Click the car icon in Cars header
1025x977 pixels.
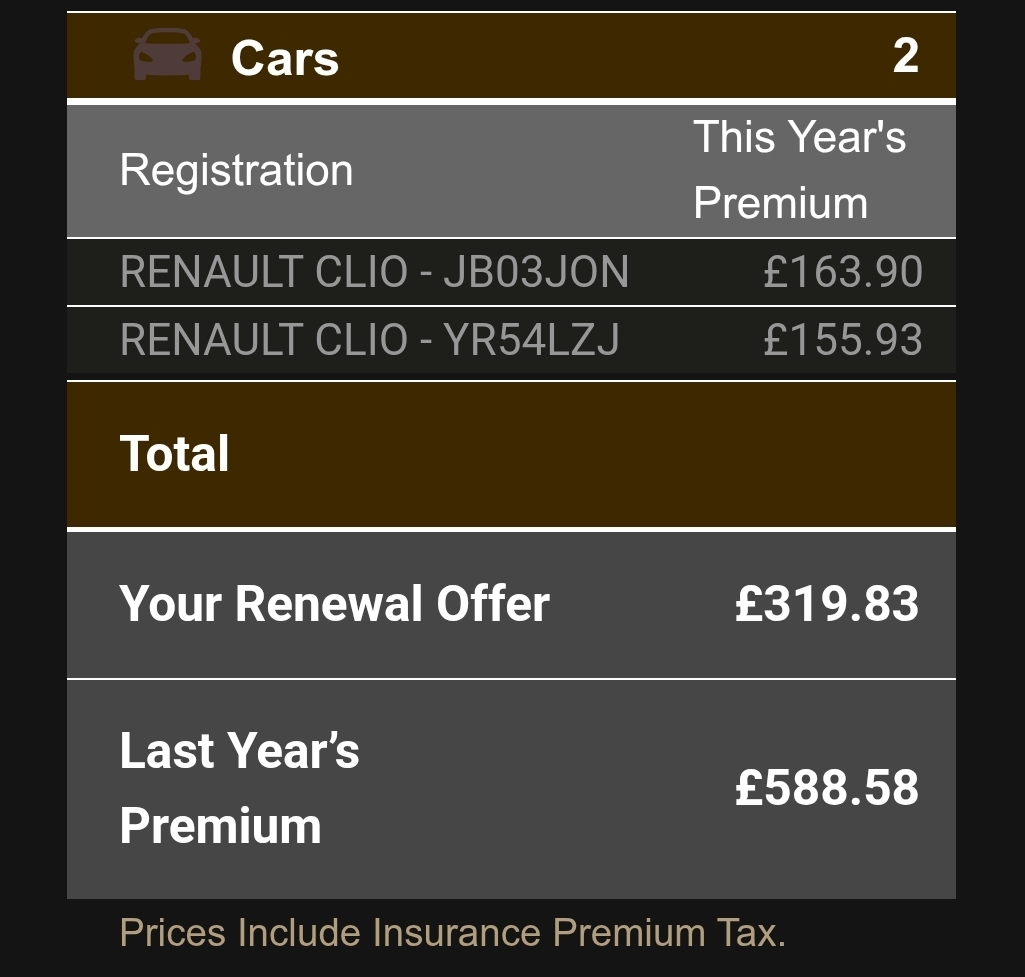point(167,55)
